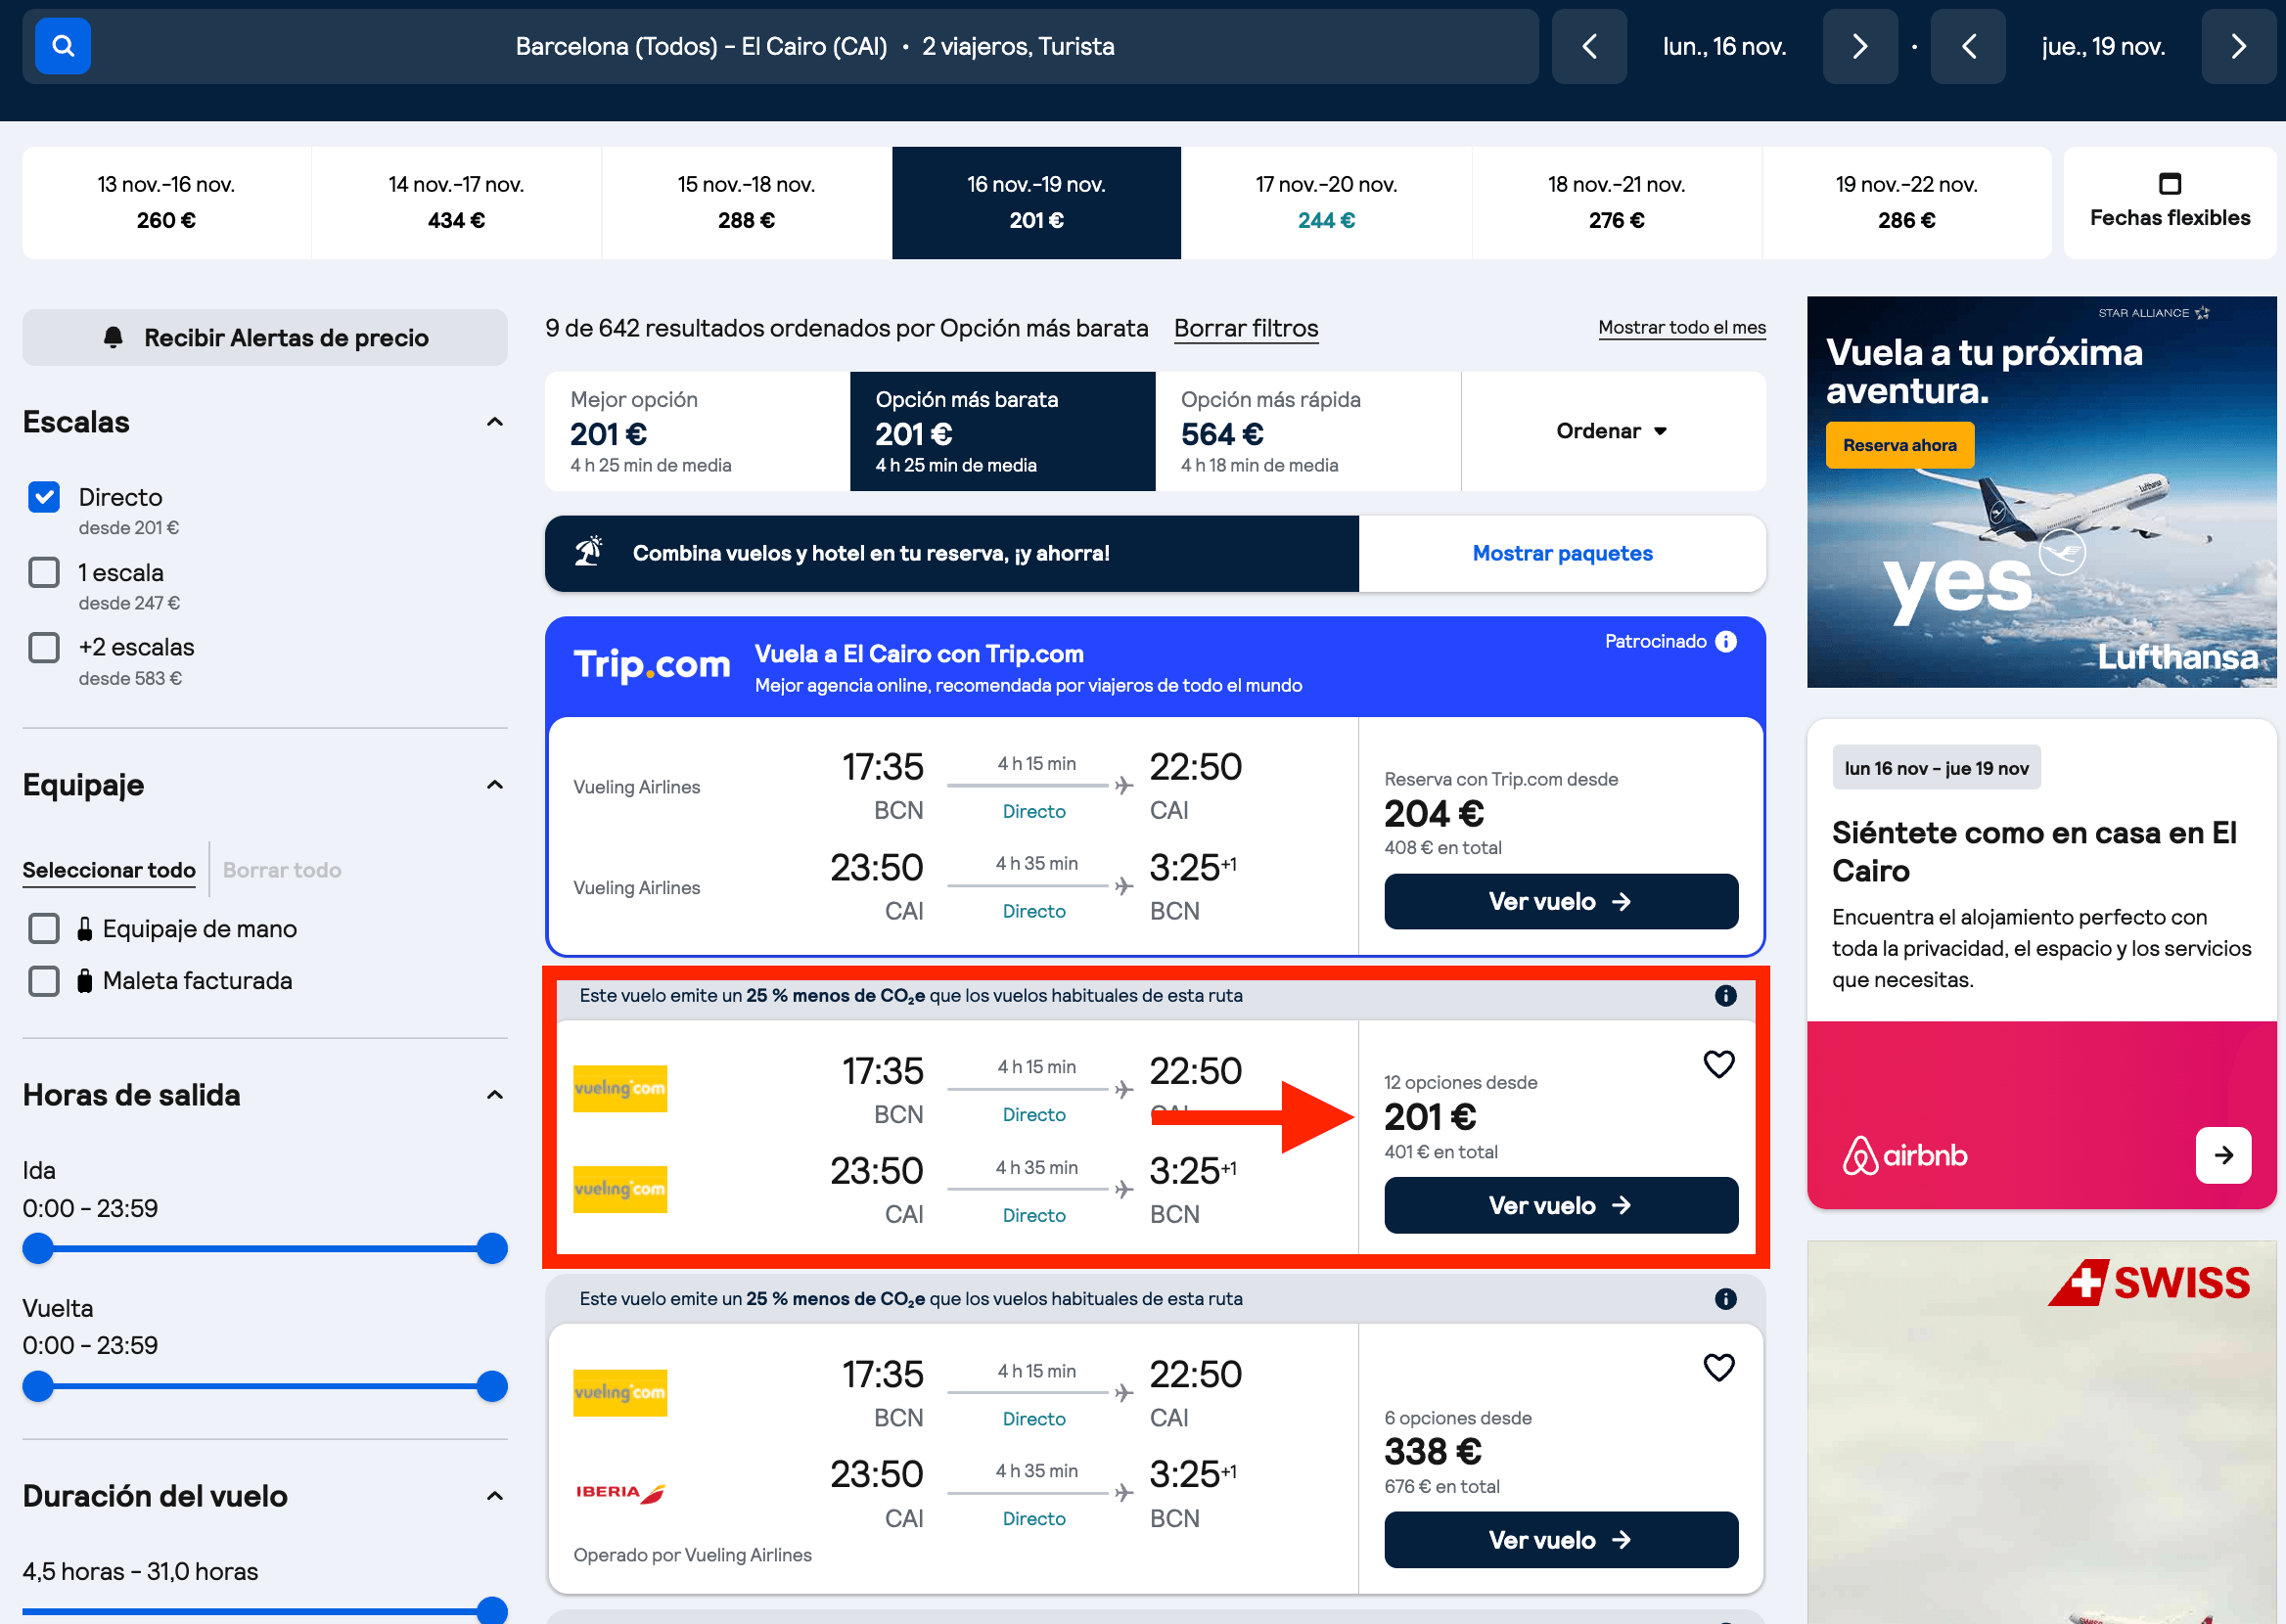Click Recibir Alertas de precio button

[265, 338]
